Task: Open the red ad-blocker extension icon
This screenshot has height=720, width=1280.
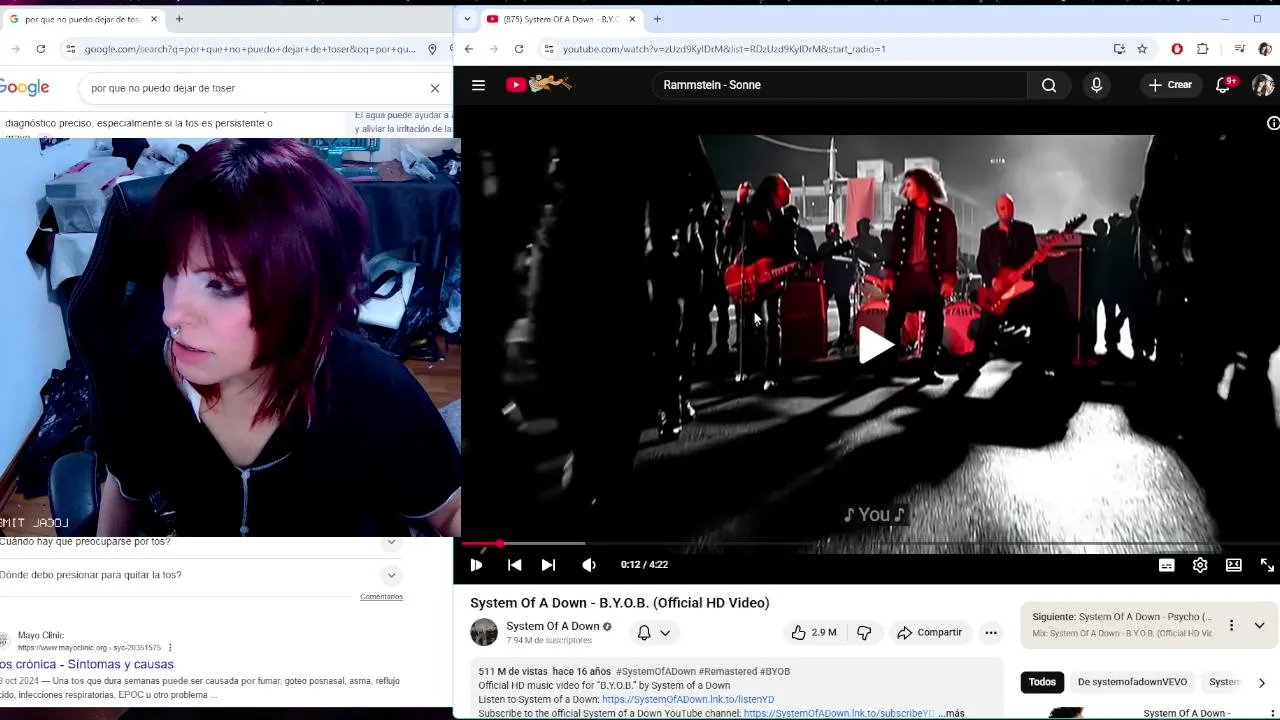Action: tap(1177, 49)
